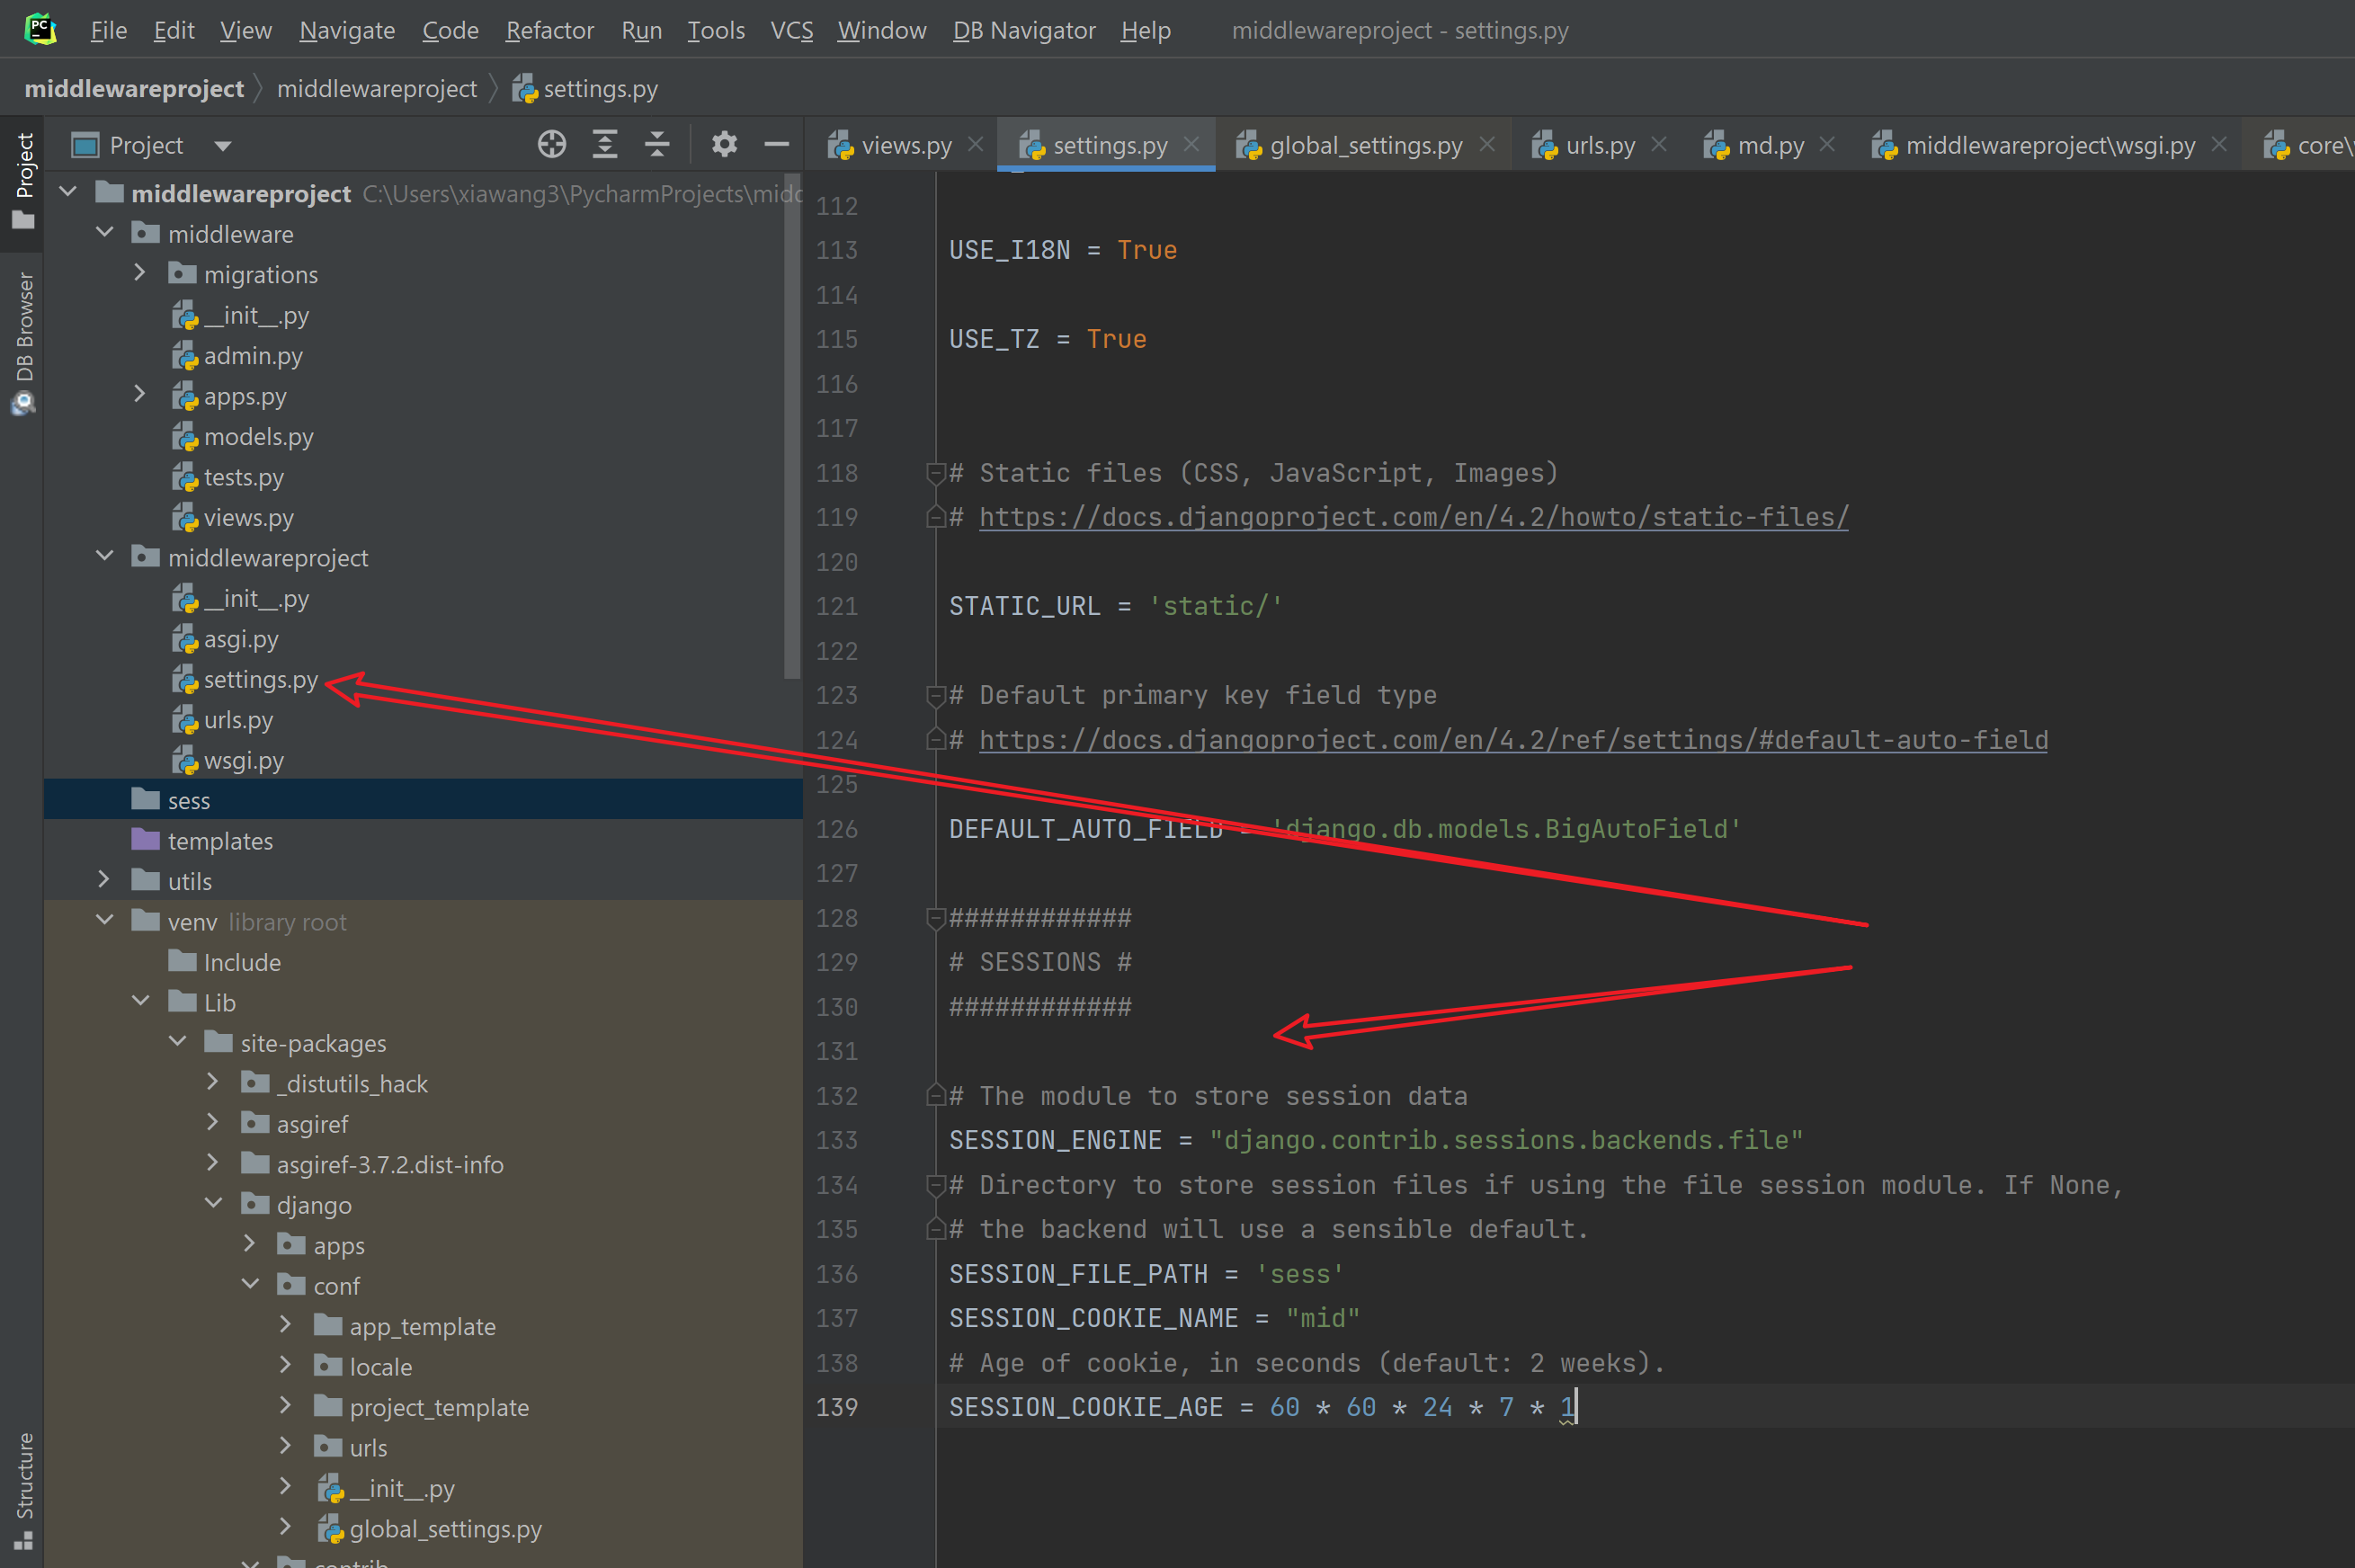Open the Refactor menu

(x=549, y=30)
